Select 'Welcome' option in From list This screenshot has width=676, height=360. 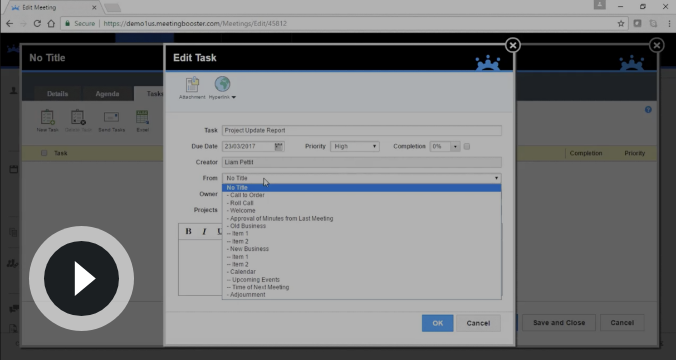(362, 211)
